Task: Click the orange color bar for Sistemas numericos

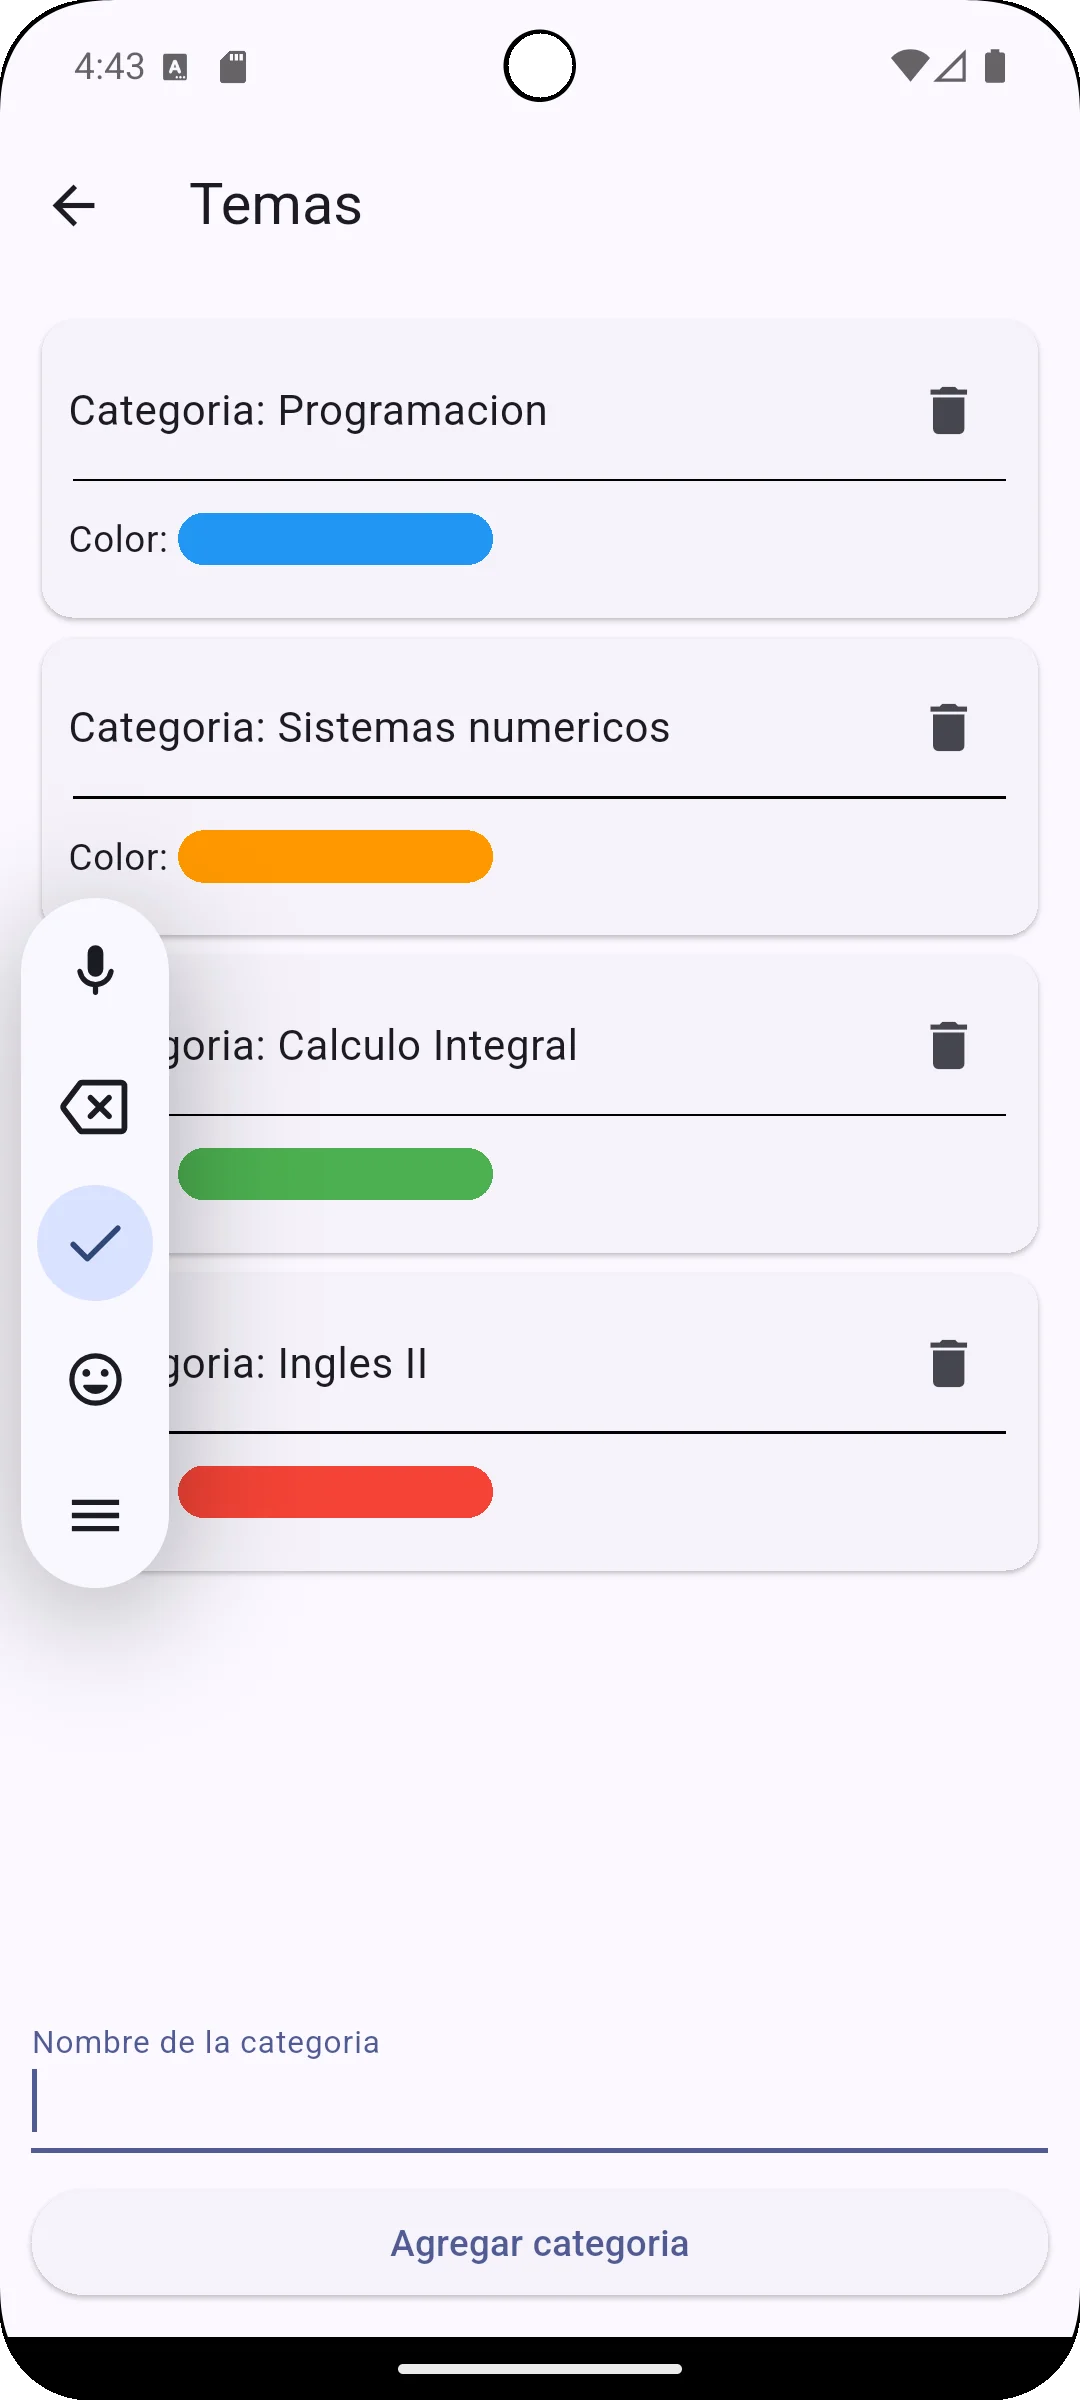Action: click(x=335, y=857)
